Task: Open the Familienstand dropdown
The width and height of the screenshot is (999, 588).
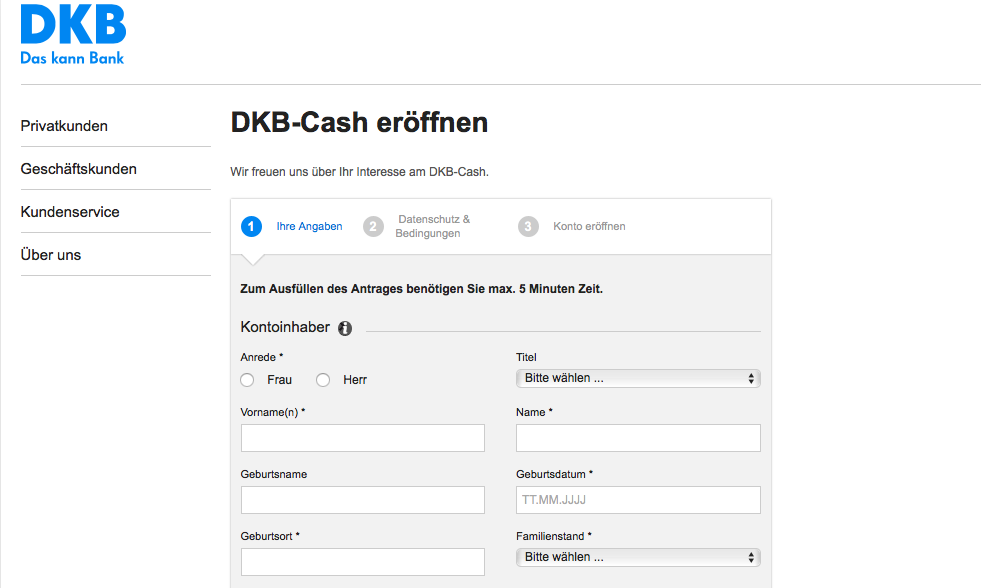Action: click(x=638, y=557)
